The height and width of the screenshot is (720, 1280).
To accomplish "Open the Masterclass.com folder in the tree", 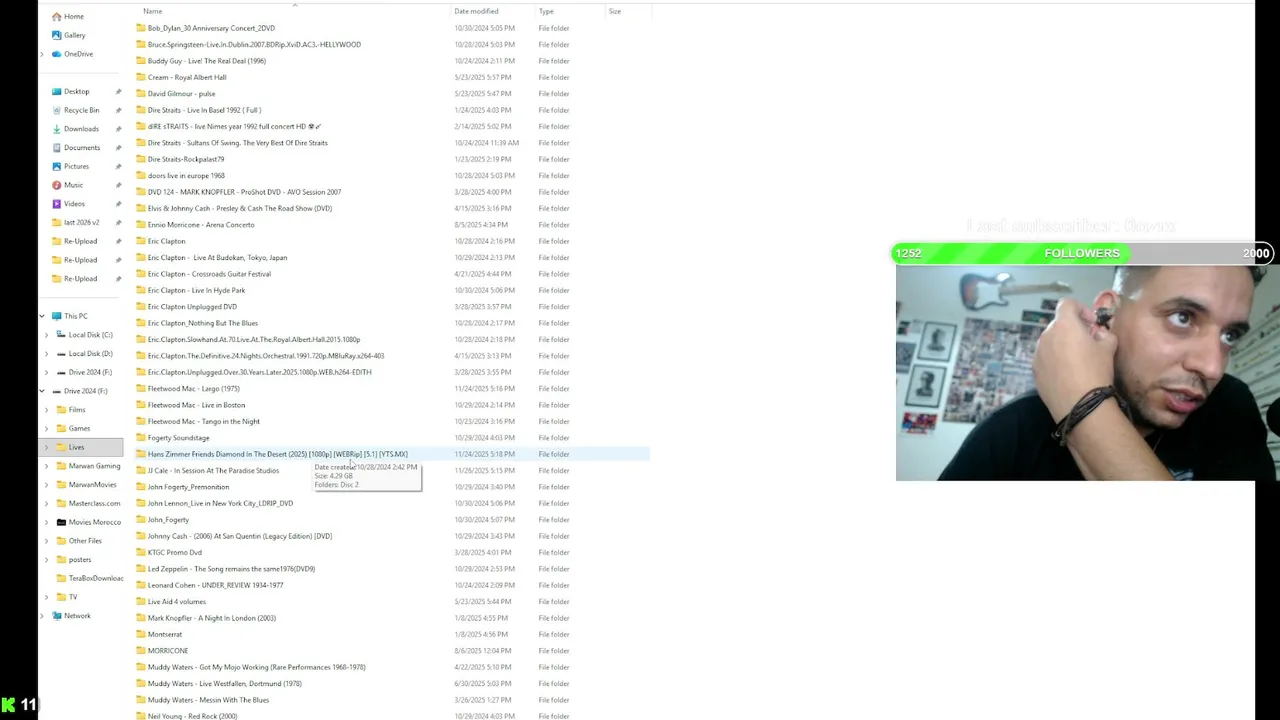I will coord(94,503).
